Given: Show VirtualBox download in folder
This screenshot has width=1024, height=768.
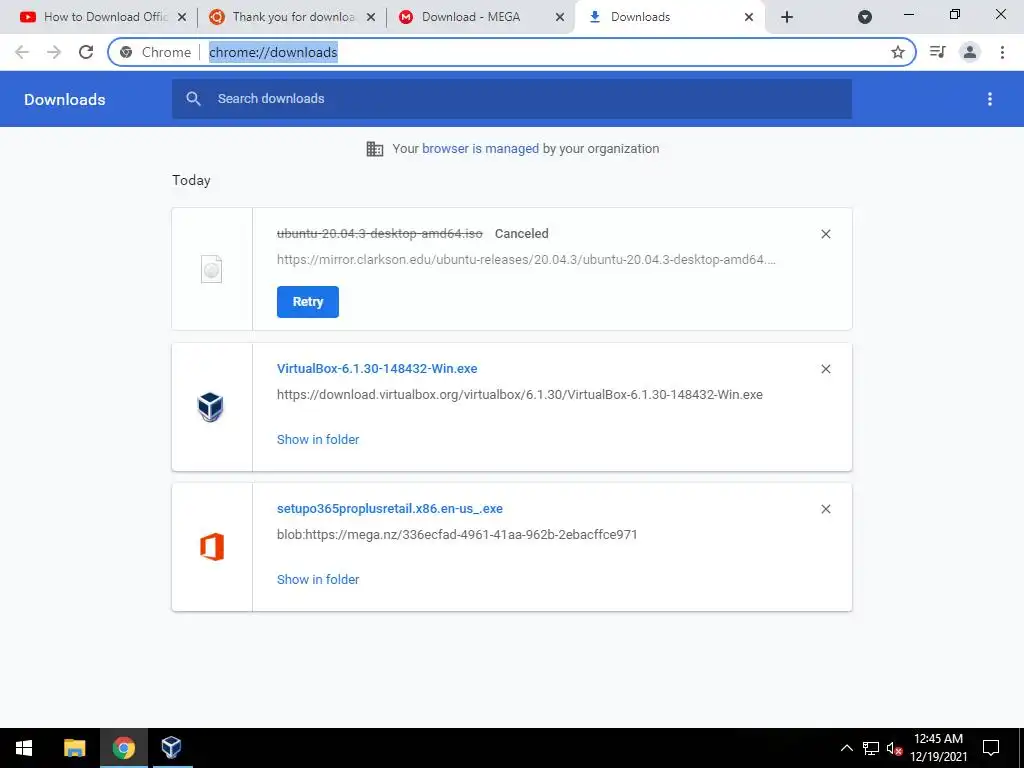Looking at the screenshot, I should click(318, 440).
